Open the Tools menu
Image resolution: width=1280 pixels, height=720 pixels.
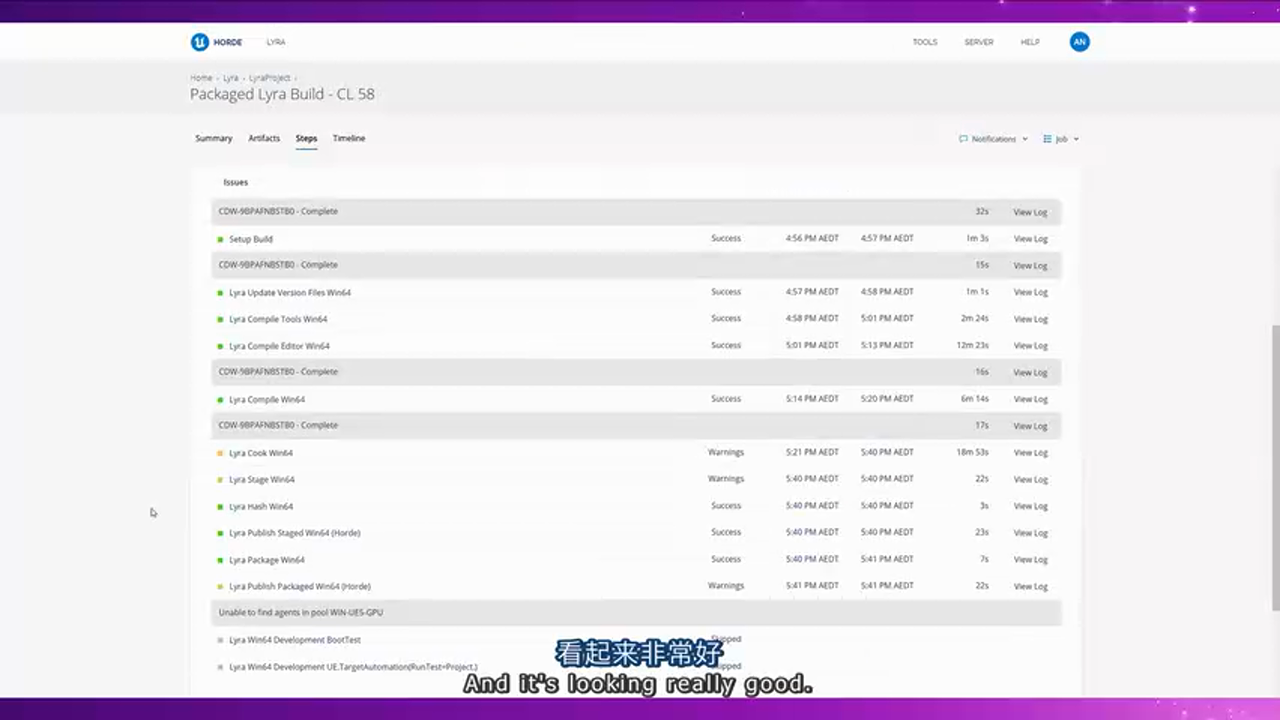[x=924, y=42]
